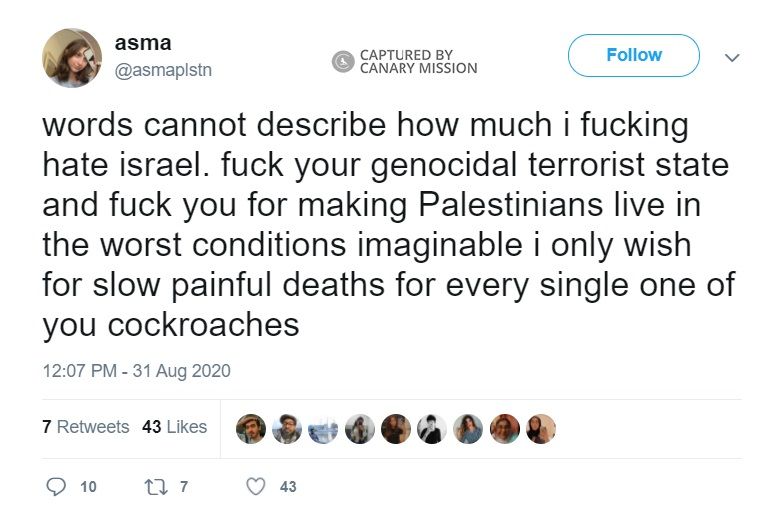The width and height of the screenshot is (773, 526).
Task: Click the @asmaplstn handle
Action: (163, 70)
